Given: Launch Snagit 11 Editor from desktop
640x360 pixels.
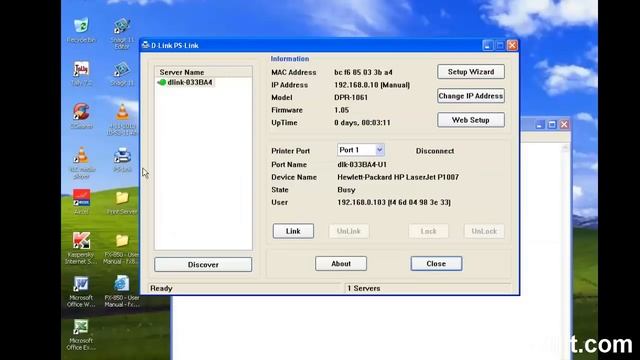Looking at the screenshot, I should [x=122, y=33].
